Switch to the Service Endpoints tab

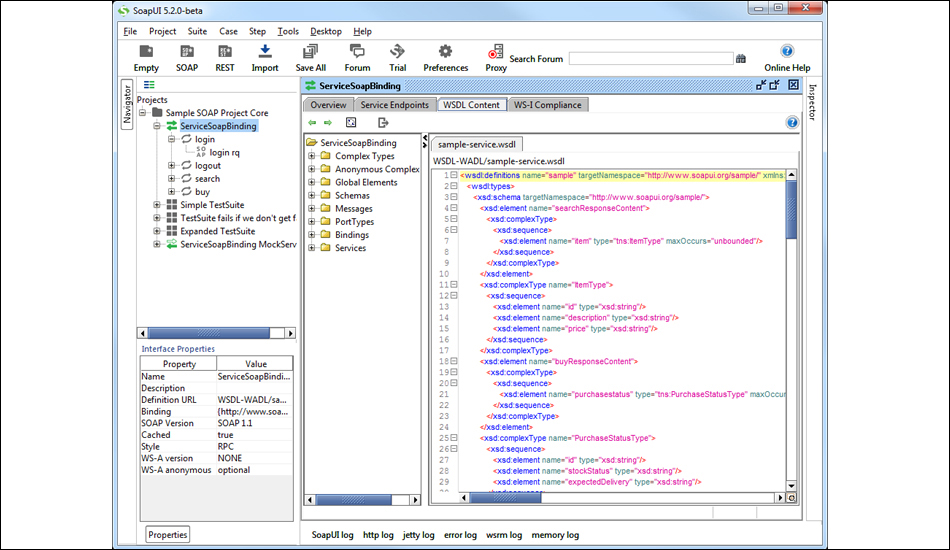click(394, 105)
